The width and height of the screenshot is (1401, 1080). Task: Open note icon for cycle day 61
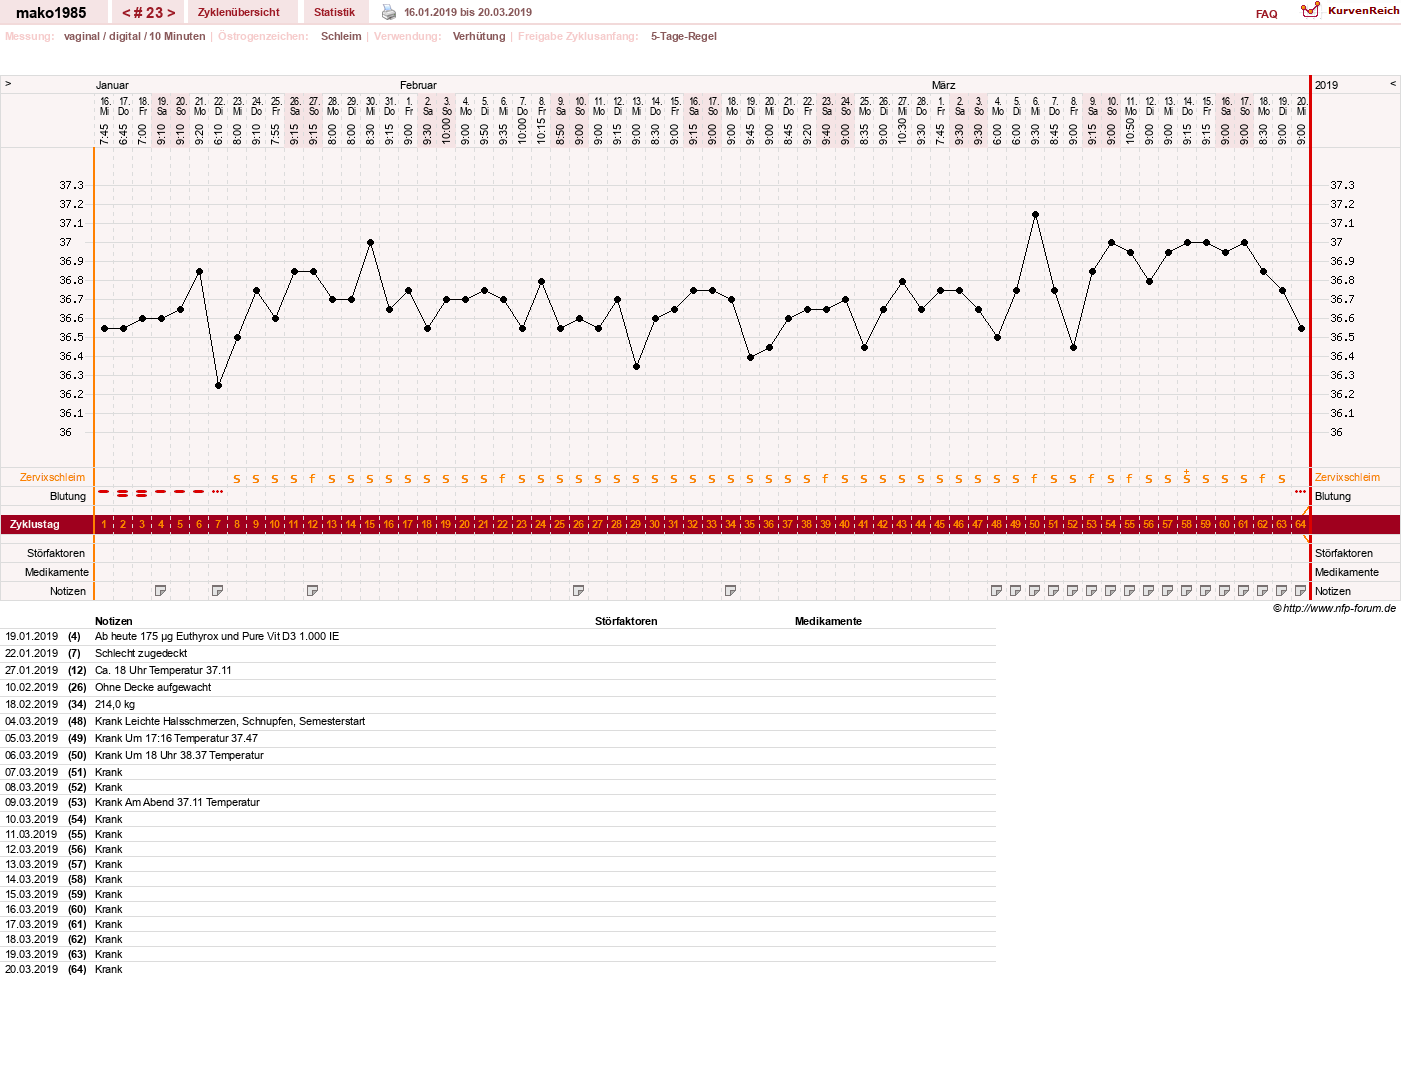[1244, 591]
